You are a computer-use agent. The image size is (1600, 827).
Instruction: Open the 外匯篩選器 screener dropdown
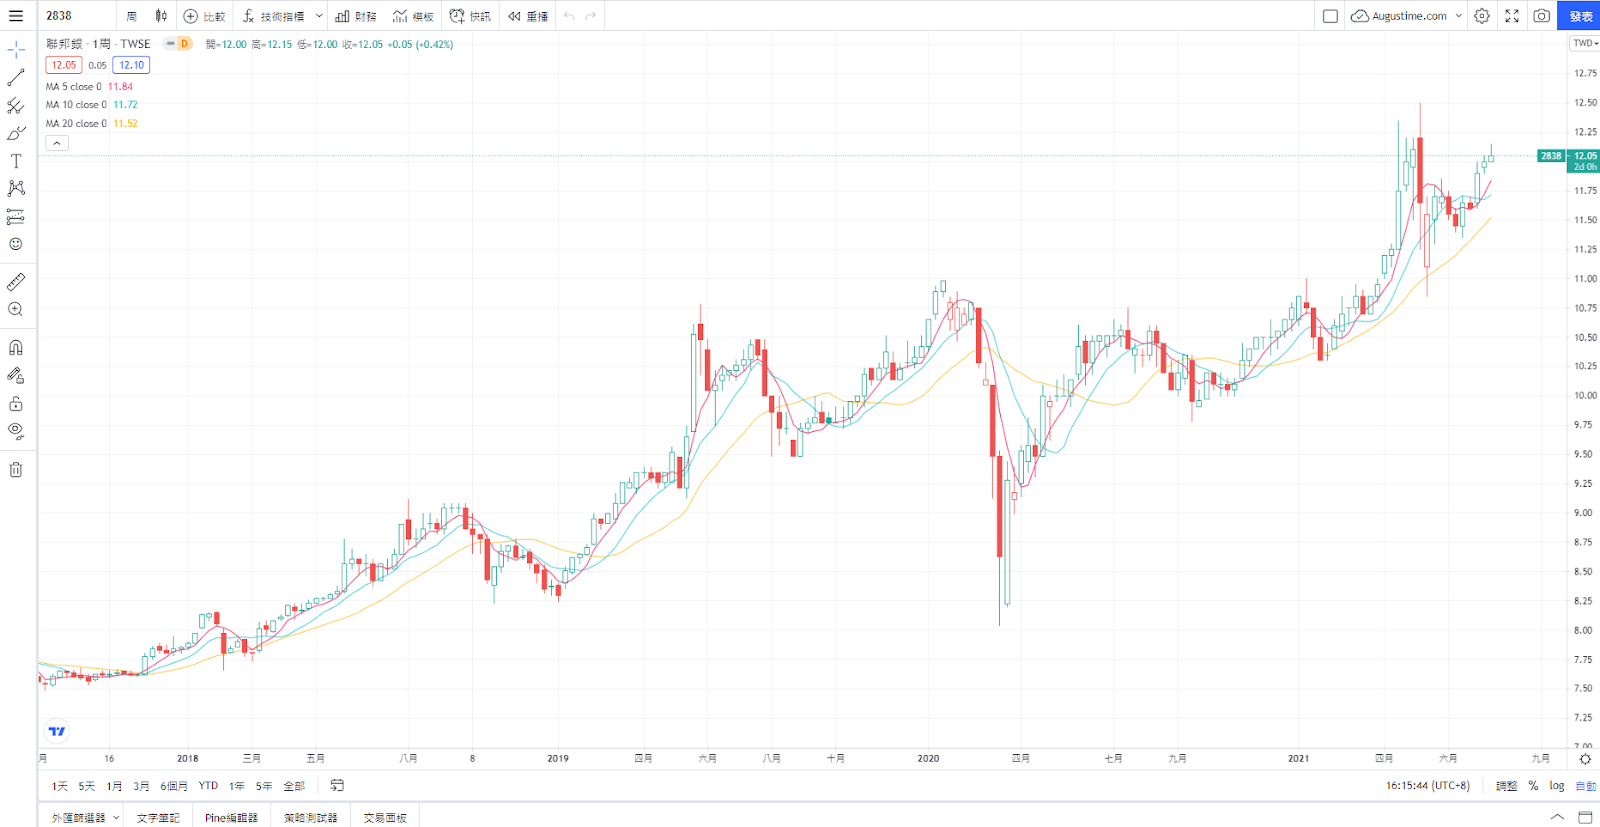(85, 817)
